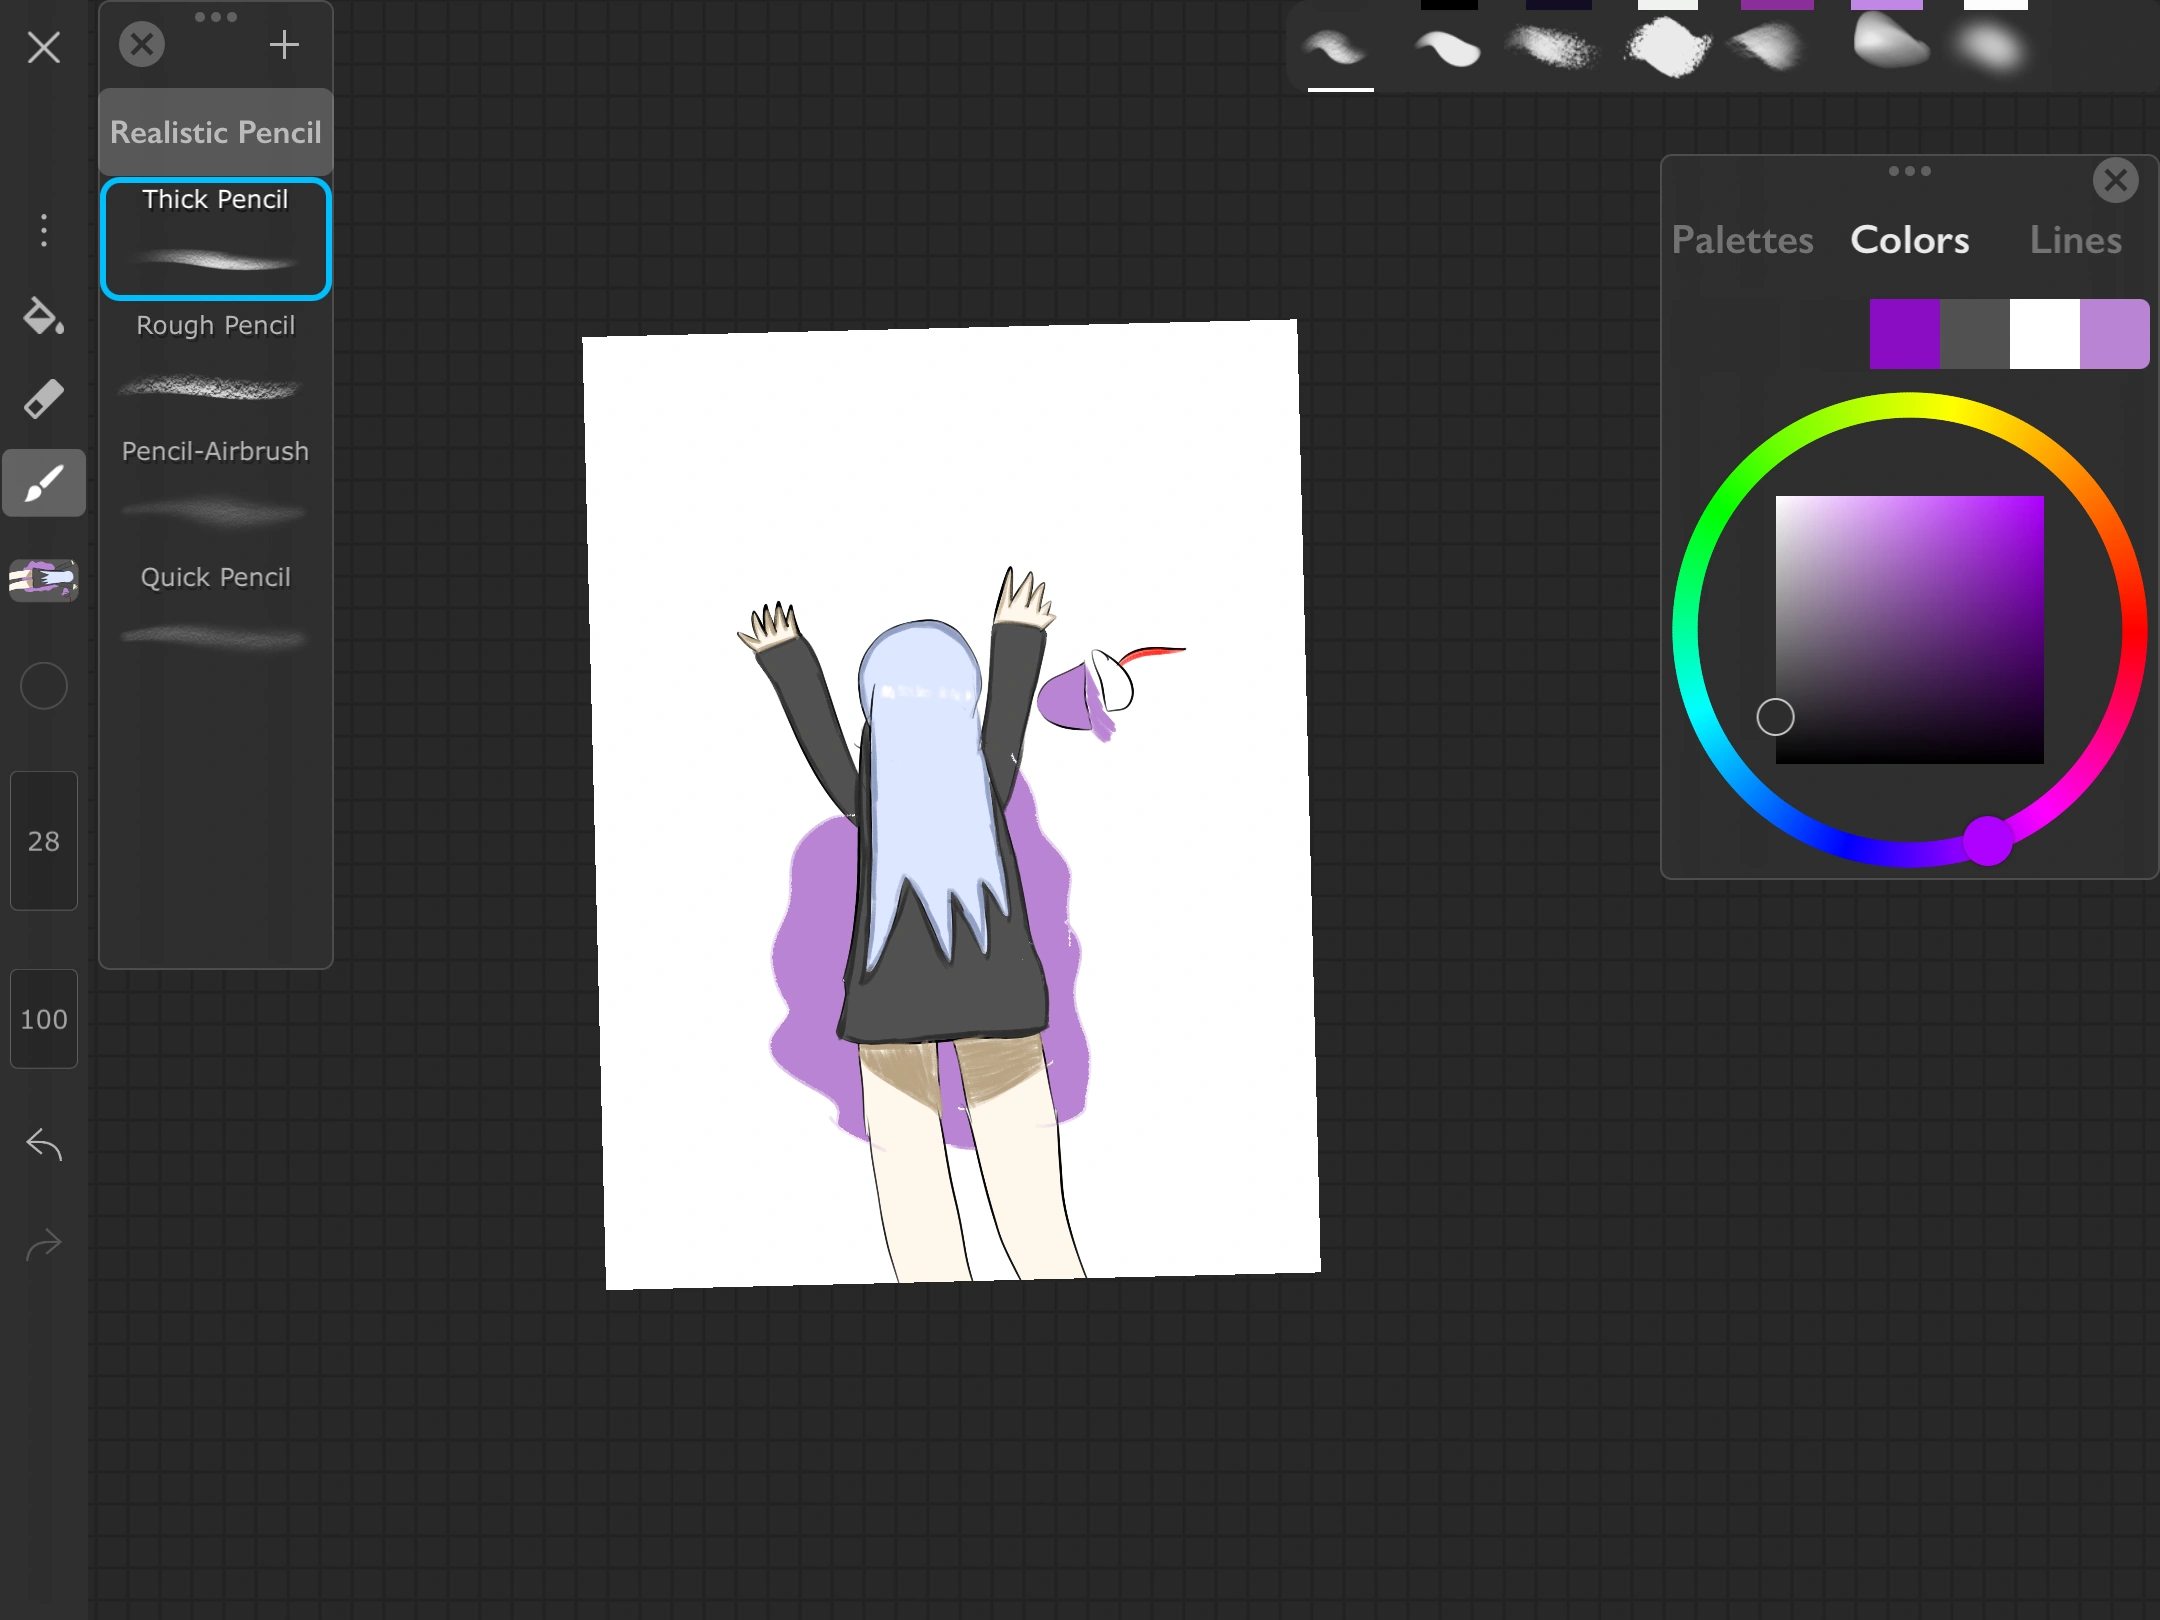Activate the paintbrush tool
Screen dimensions: 2160x1620
pos(43,484)
